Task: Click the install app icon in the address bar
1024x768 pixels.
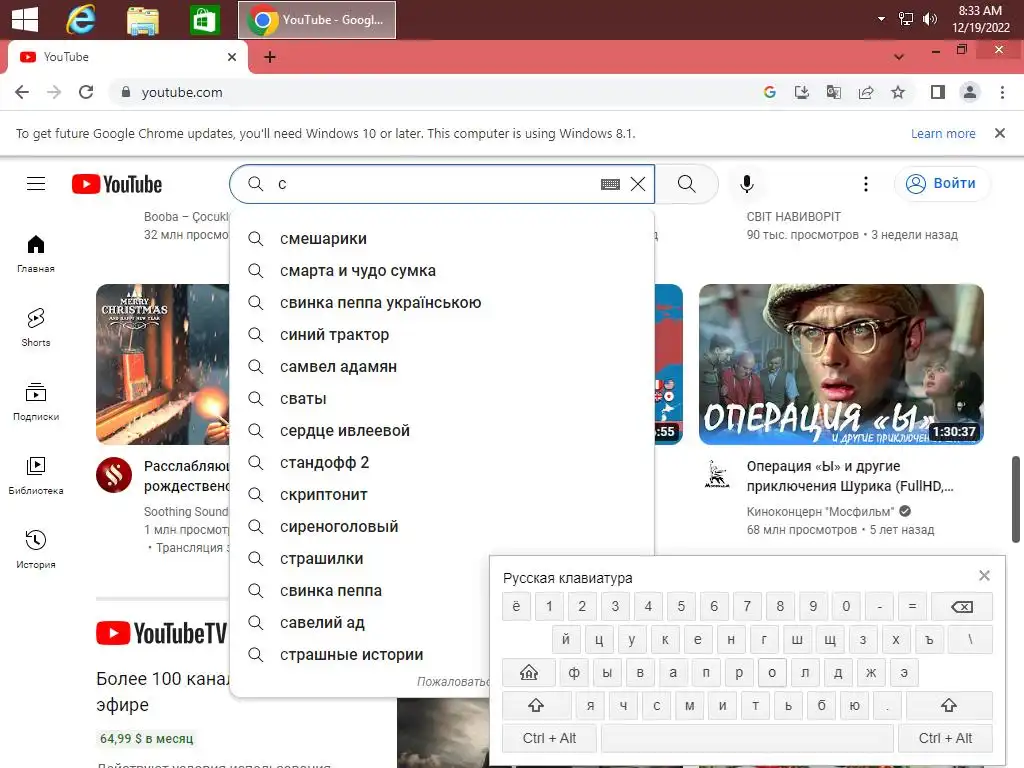Action: click(802, 92)
